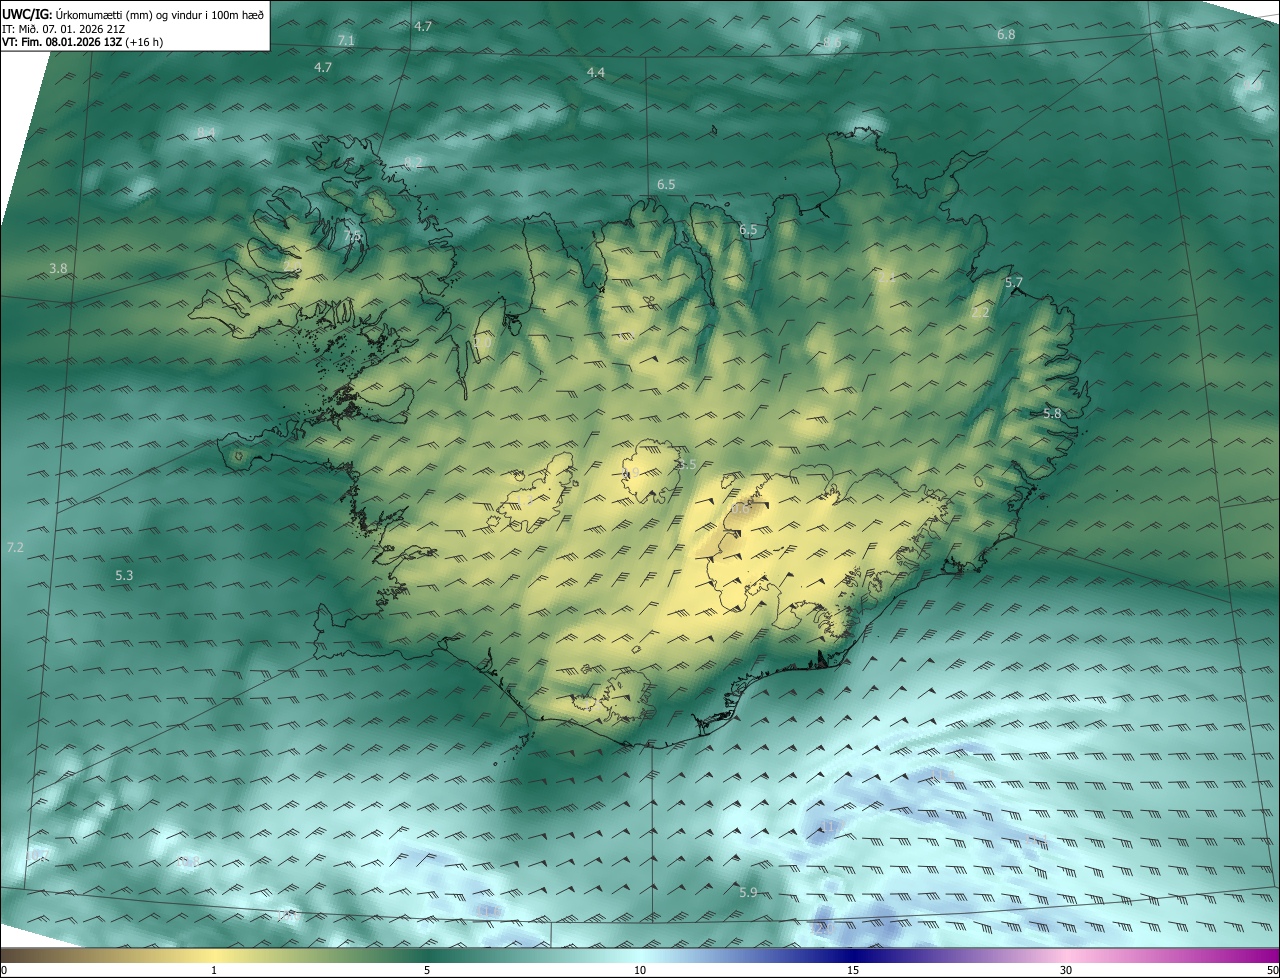
Task: Click the '5.3' value label on the map
Action: click(x=124, y=575)
